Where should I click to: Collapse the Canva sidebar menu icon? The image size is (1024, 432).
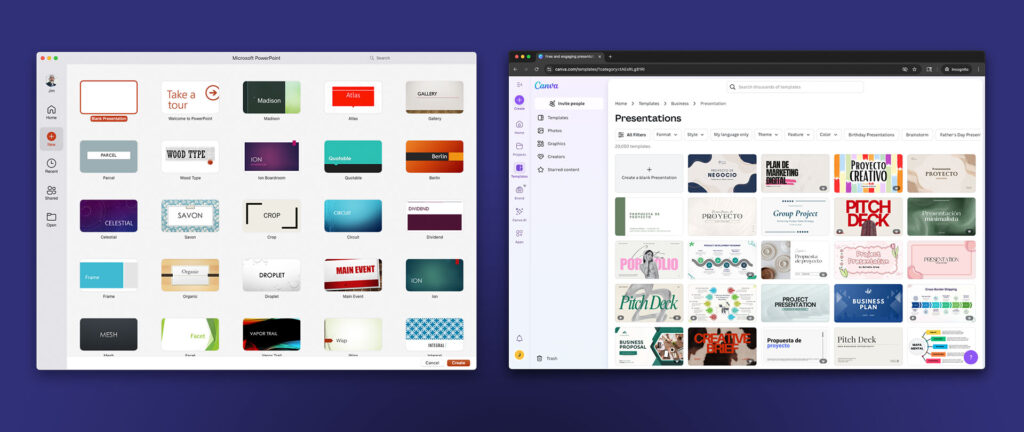519,85
